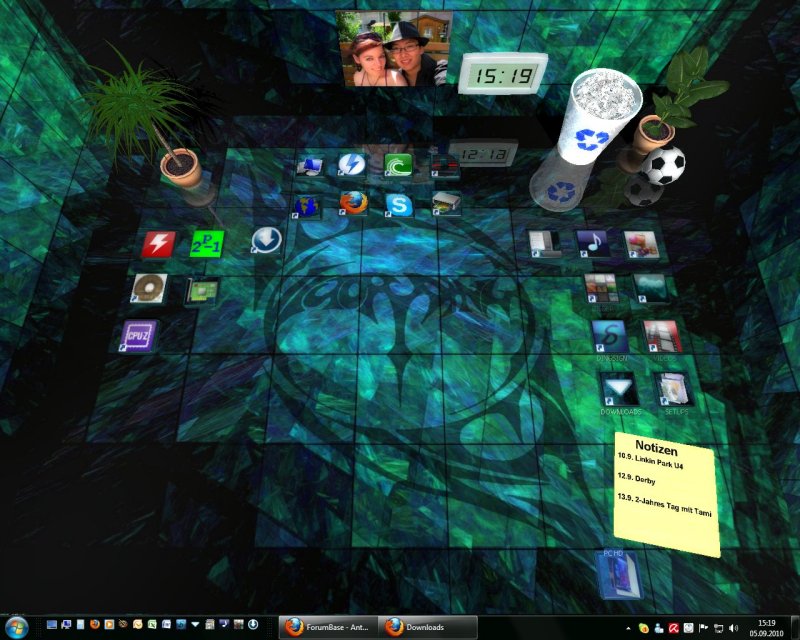Open the green BitComet icon
The image size is (800, 640).
click(x=398, y=165)
